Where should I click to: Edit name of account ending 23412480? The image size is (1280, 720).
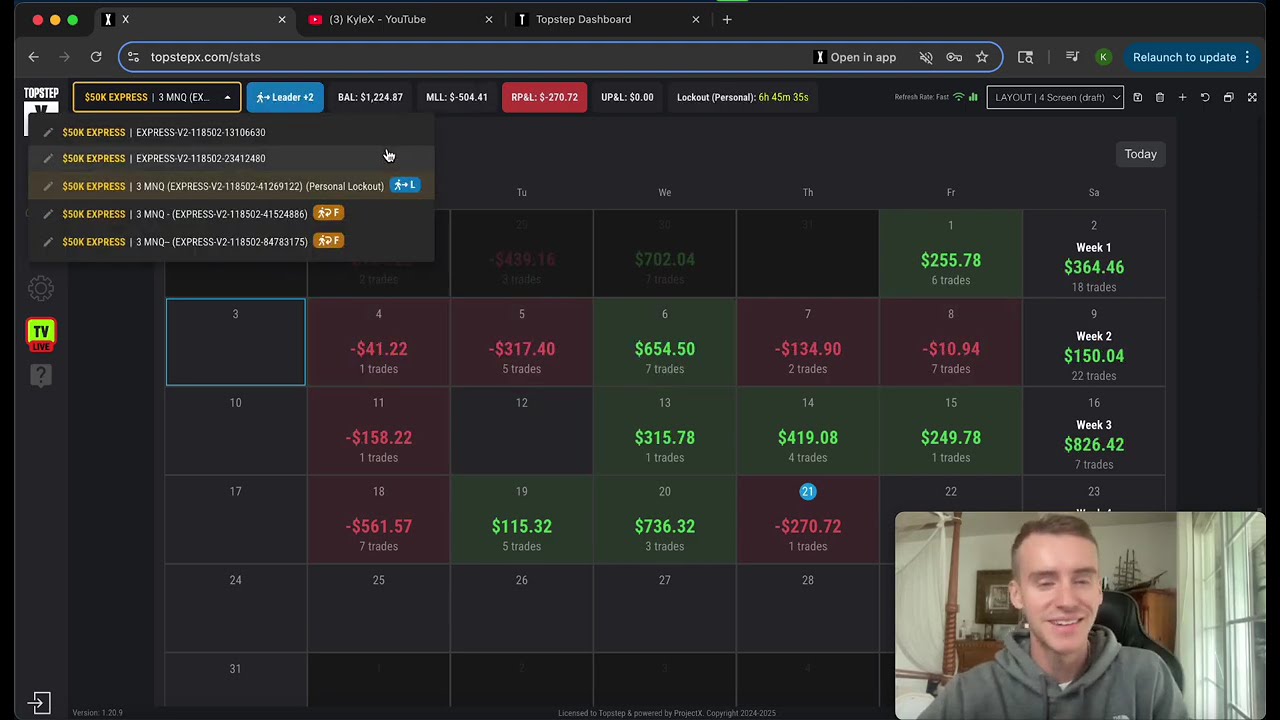[x=48, y=158]
